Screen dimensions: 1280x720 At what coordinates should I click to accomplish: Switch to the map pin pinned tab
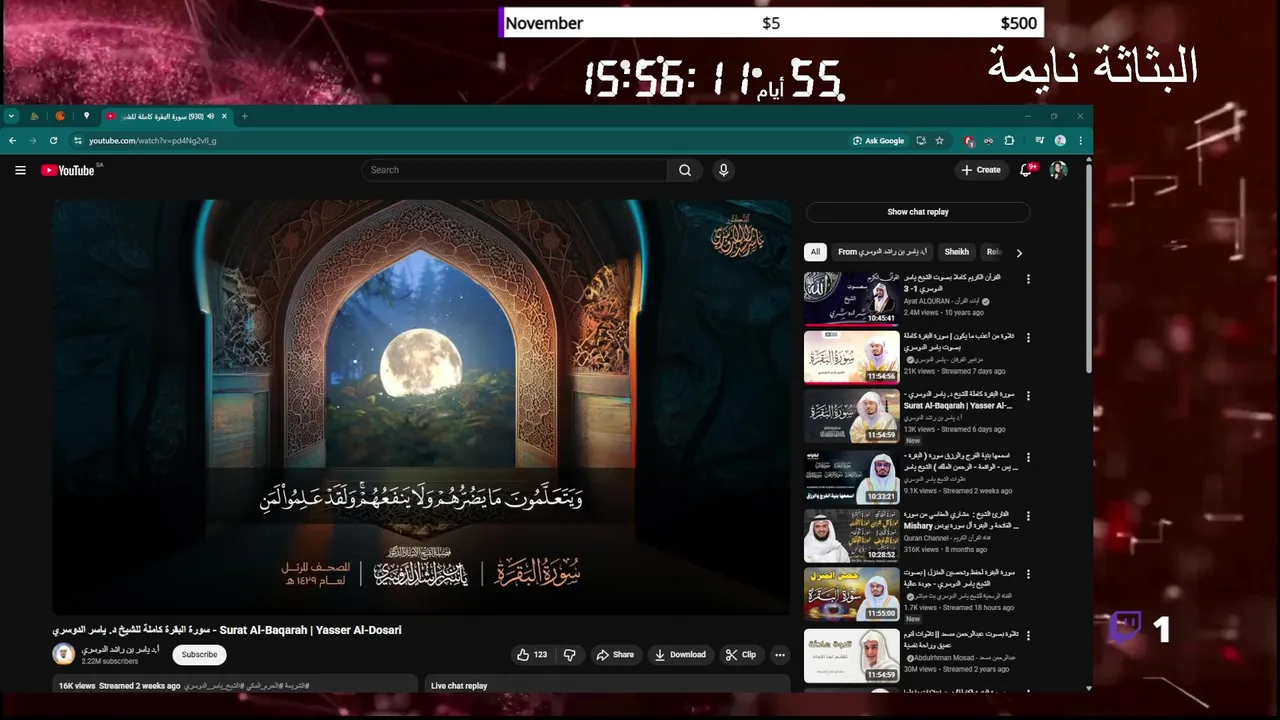(86, 116)
